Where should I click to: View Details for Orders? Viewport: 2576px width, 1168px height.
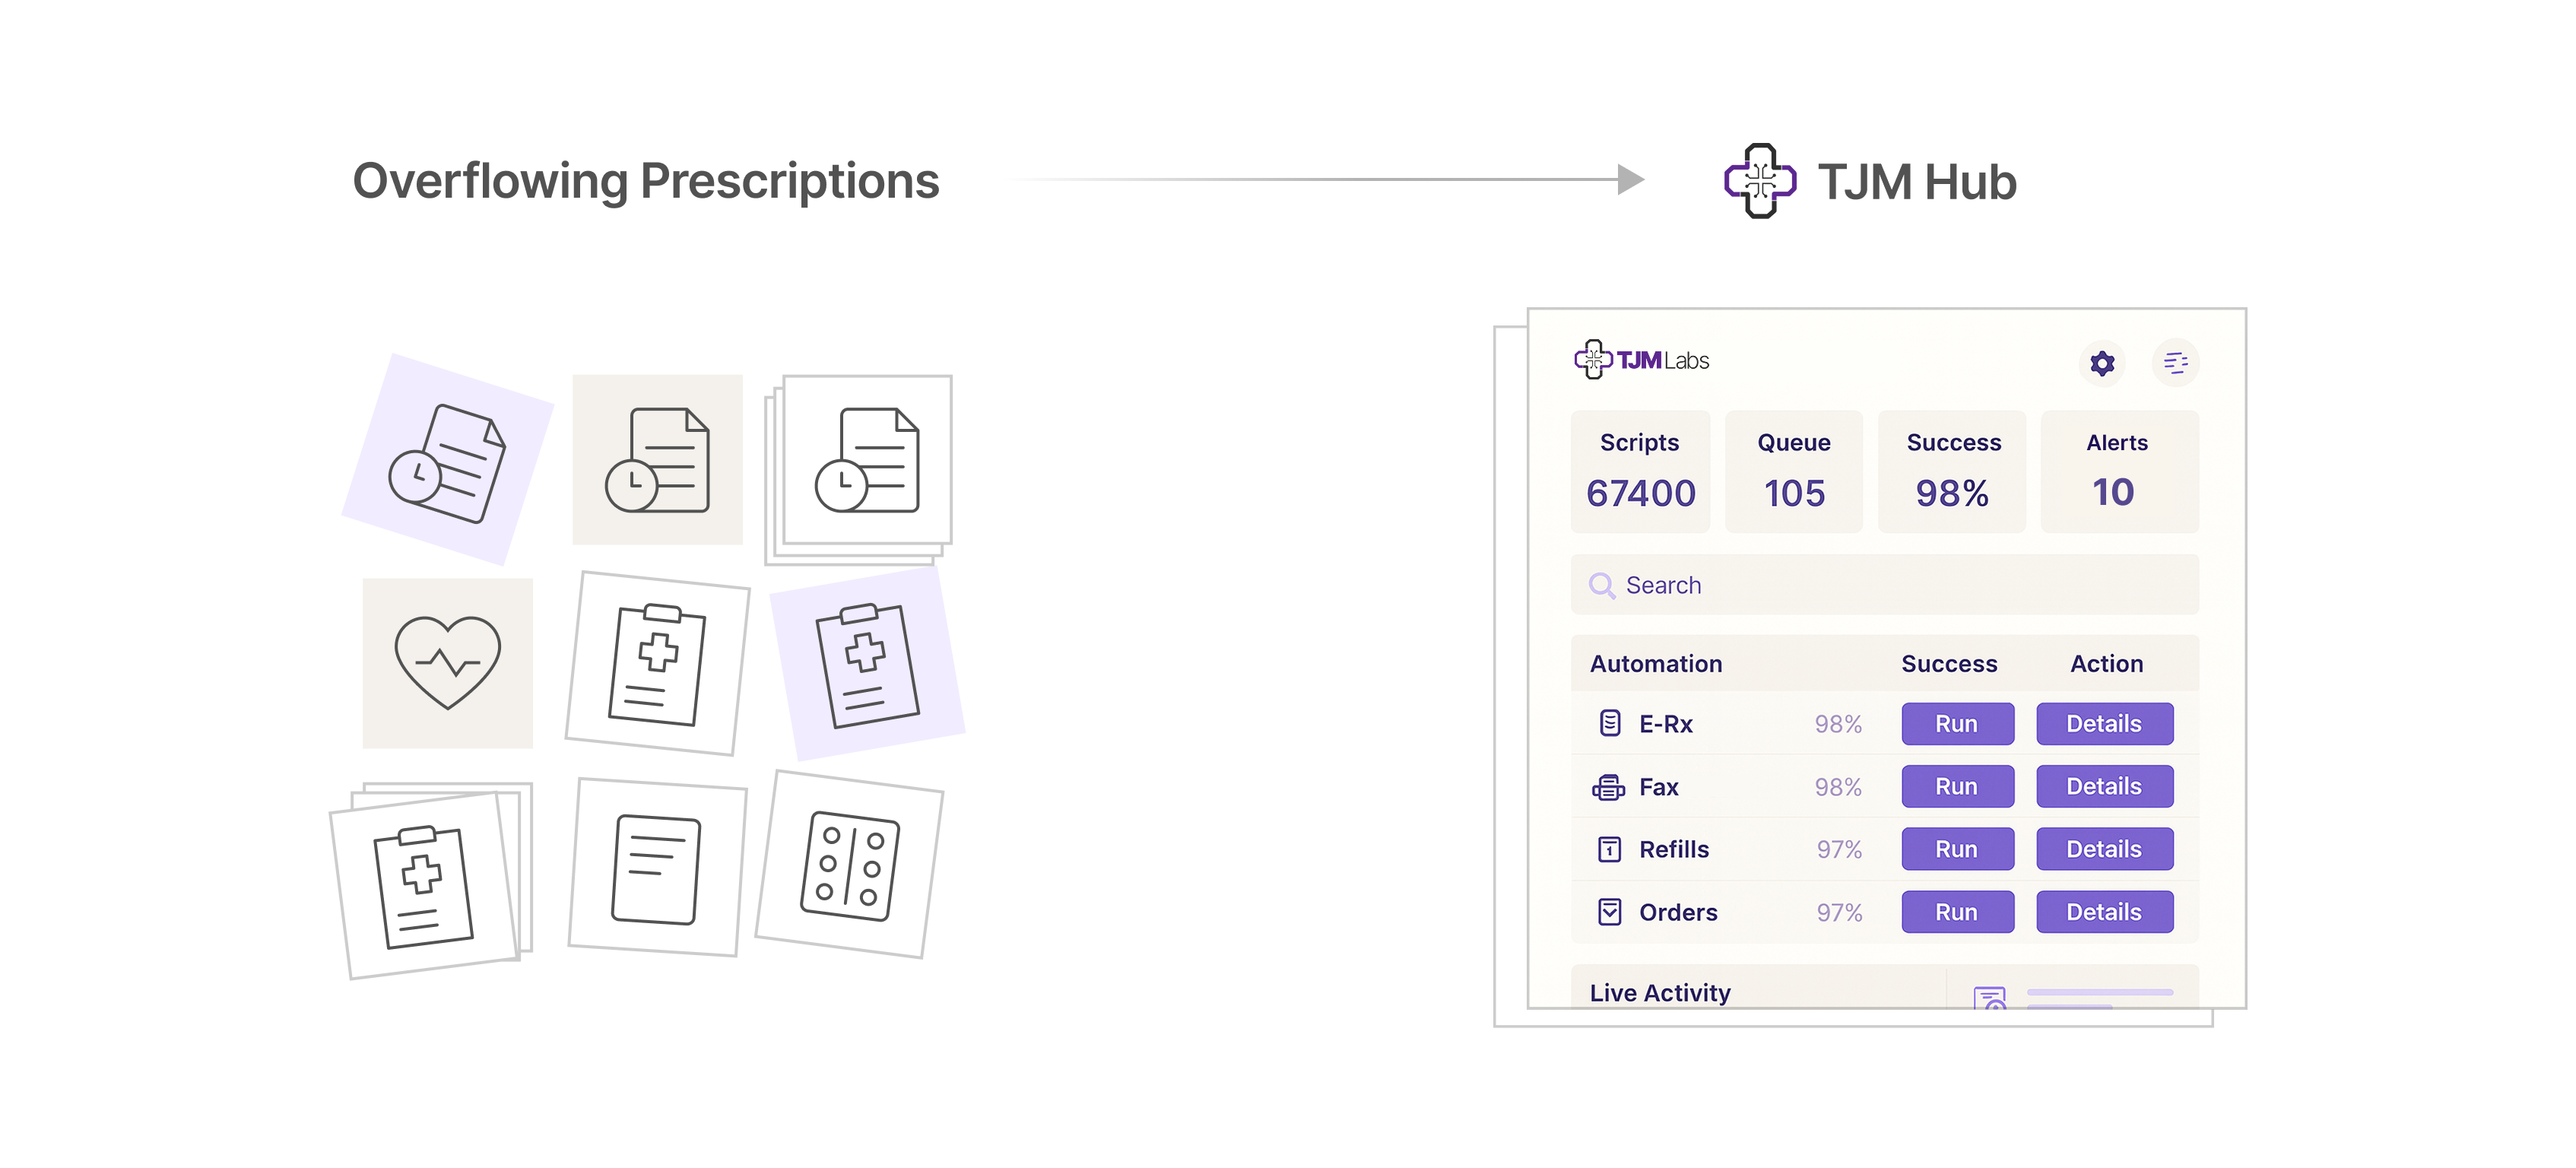[2105, 911]
